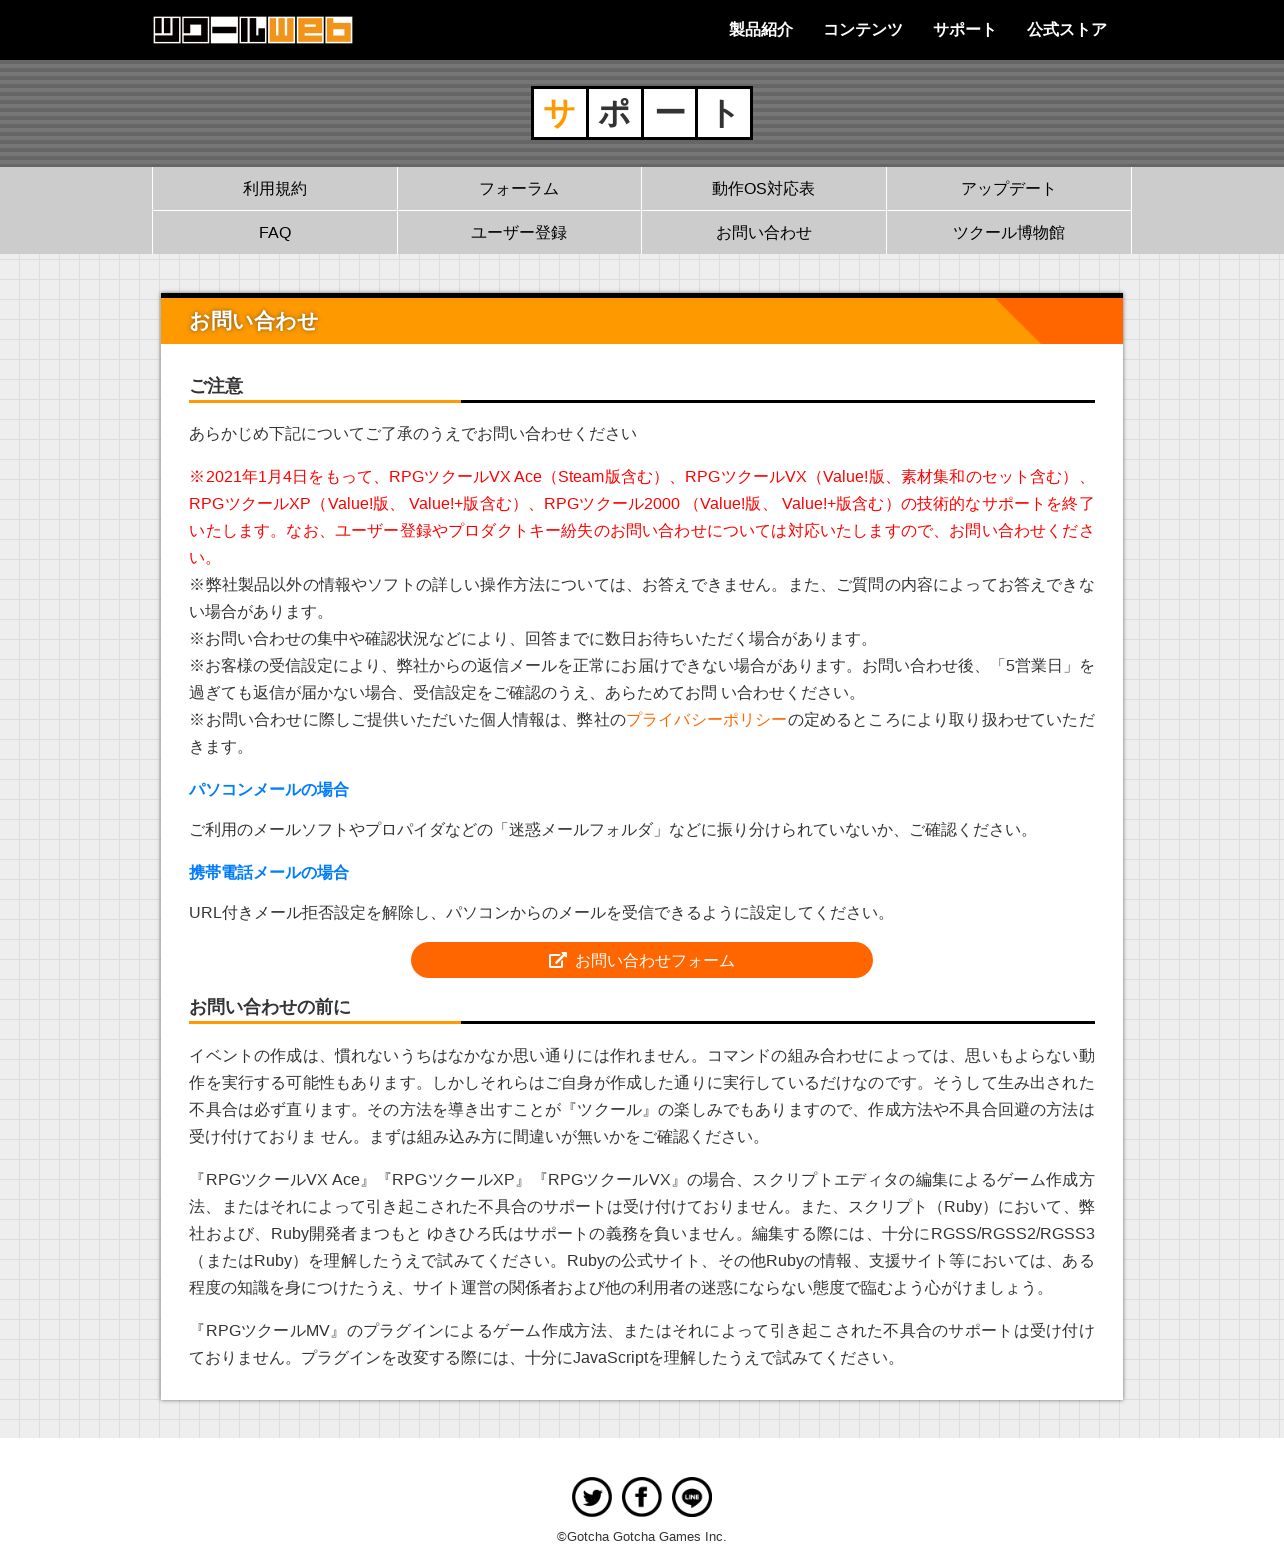Viewport: 1284px width, 1556px height.
Task: Select the アップデート tab
Action: [x=1009, y=188]
